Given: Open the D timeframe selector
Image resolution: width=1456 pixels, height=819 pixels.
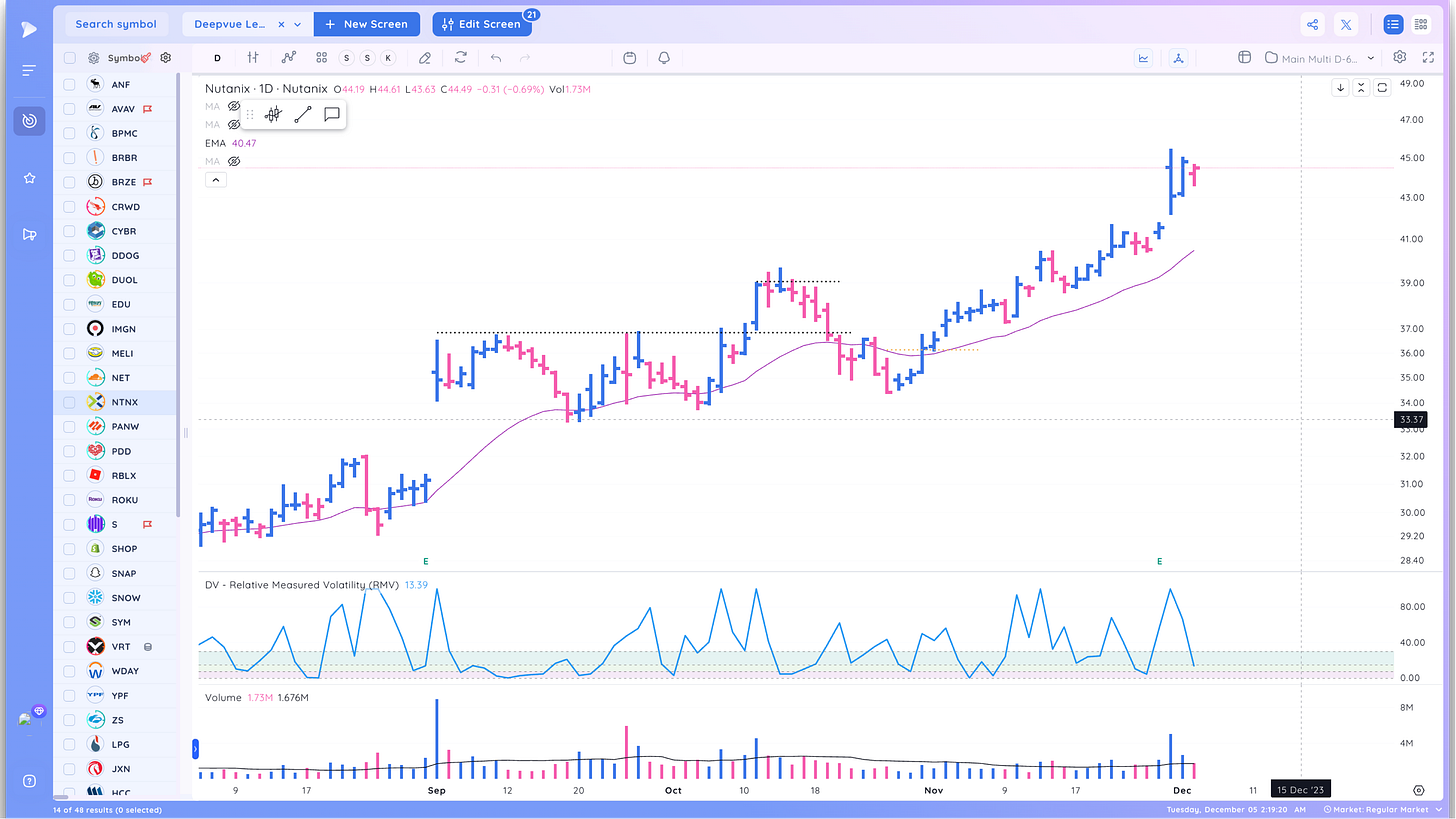Looking at the screenshot, I should (x=217, y=58).
